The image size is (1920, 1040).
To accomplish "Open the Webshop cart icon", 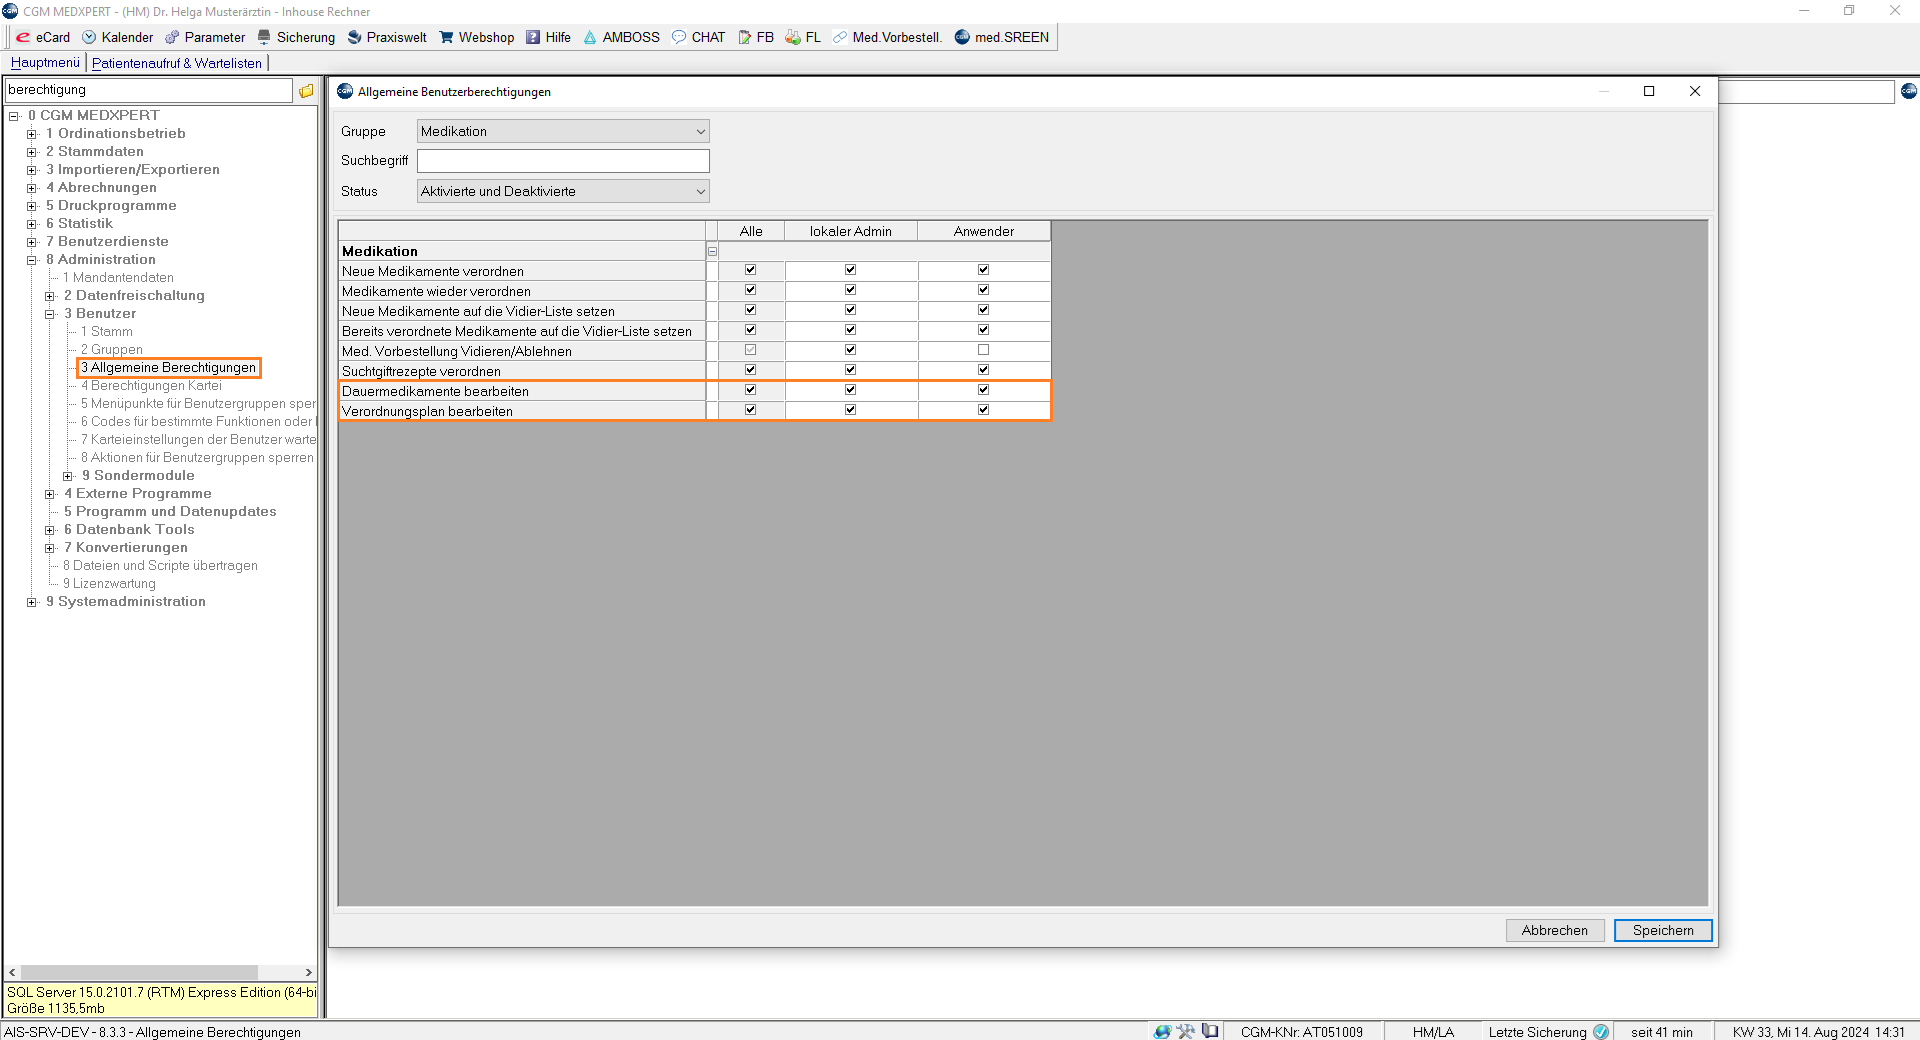I will (x=446, y=37).
